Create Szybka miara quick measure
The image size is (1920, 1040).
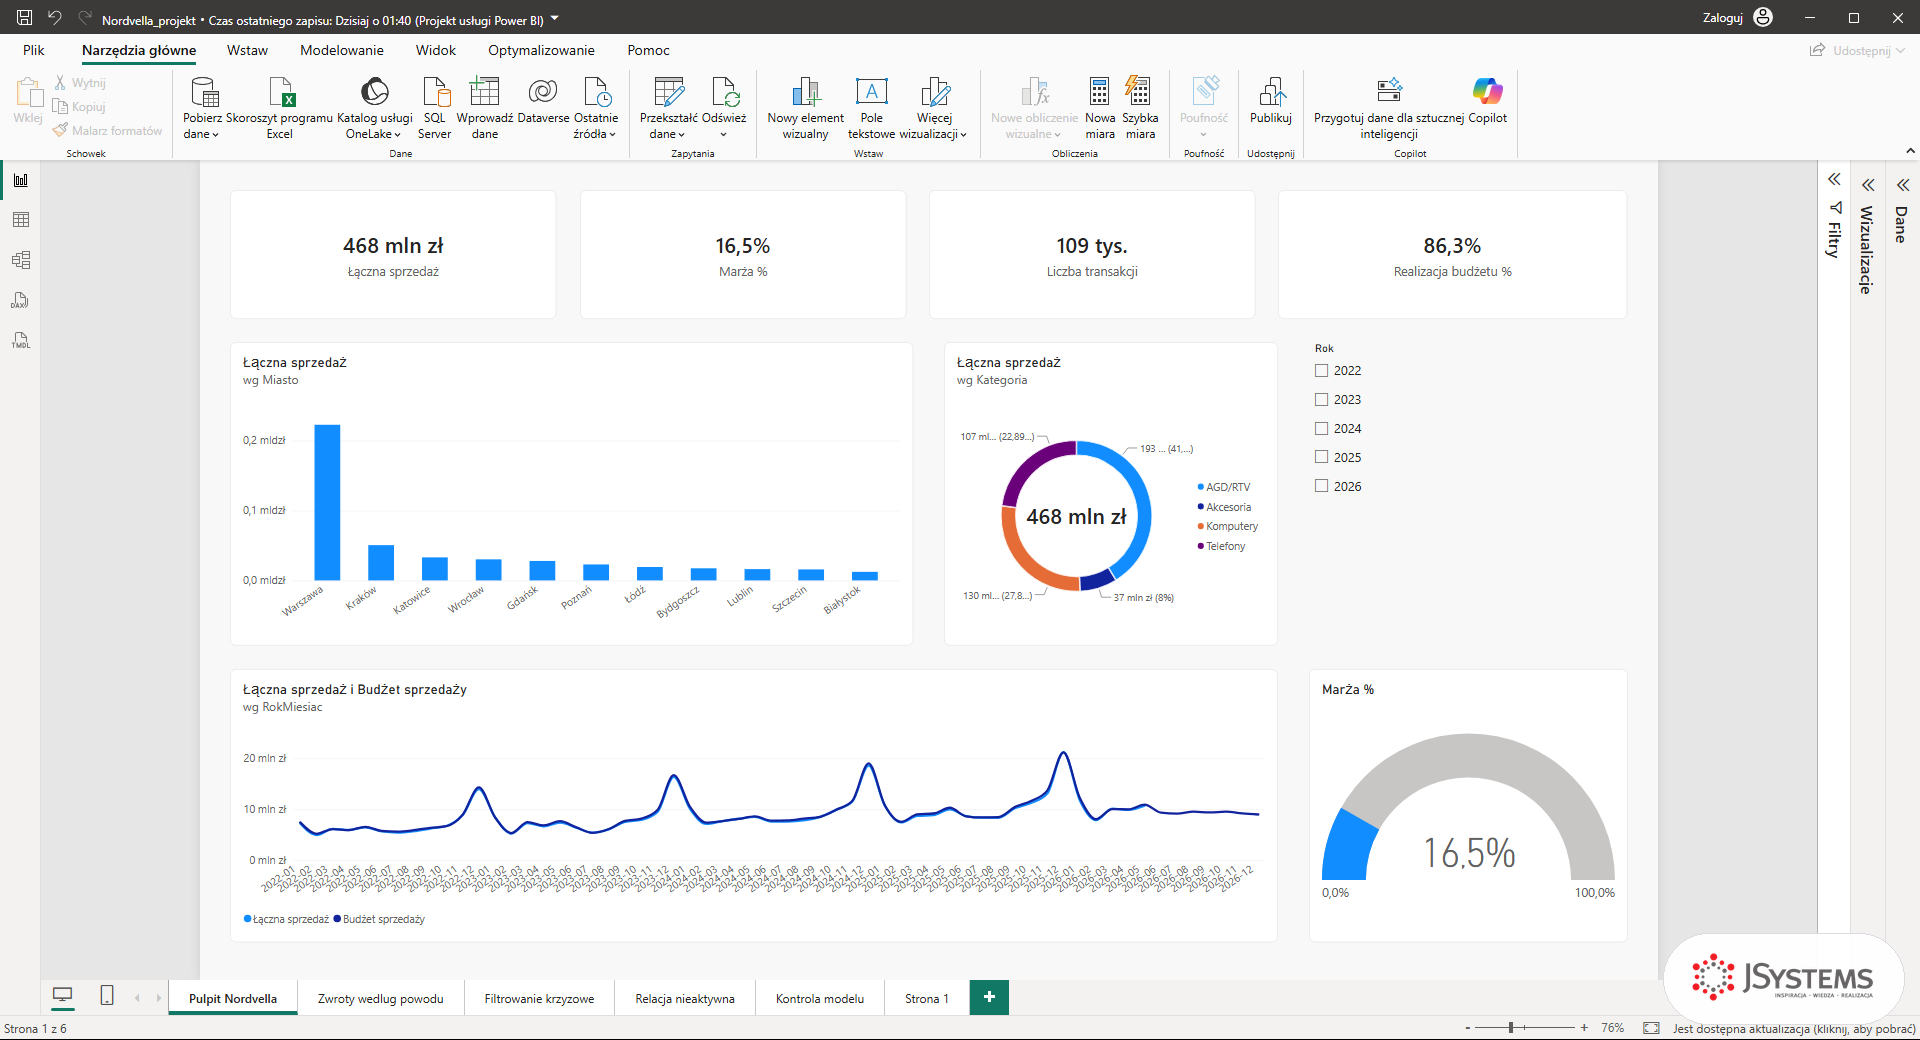tap(1140, 108)
